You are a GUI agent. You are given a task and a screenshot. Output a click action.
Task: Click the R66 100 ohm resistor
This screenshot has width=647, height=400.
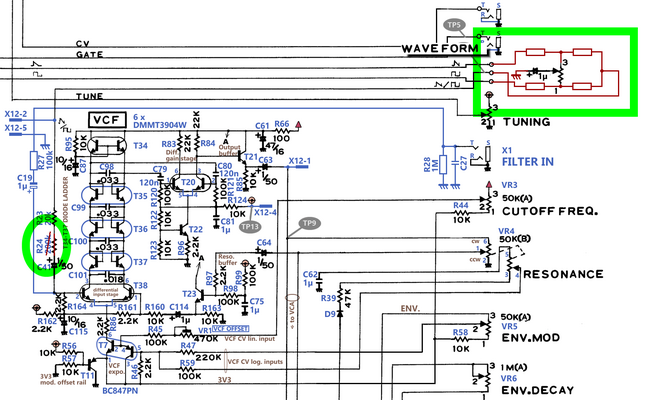point(281,131)
